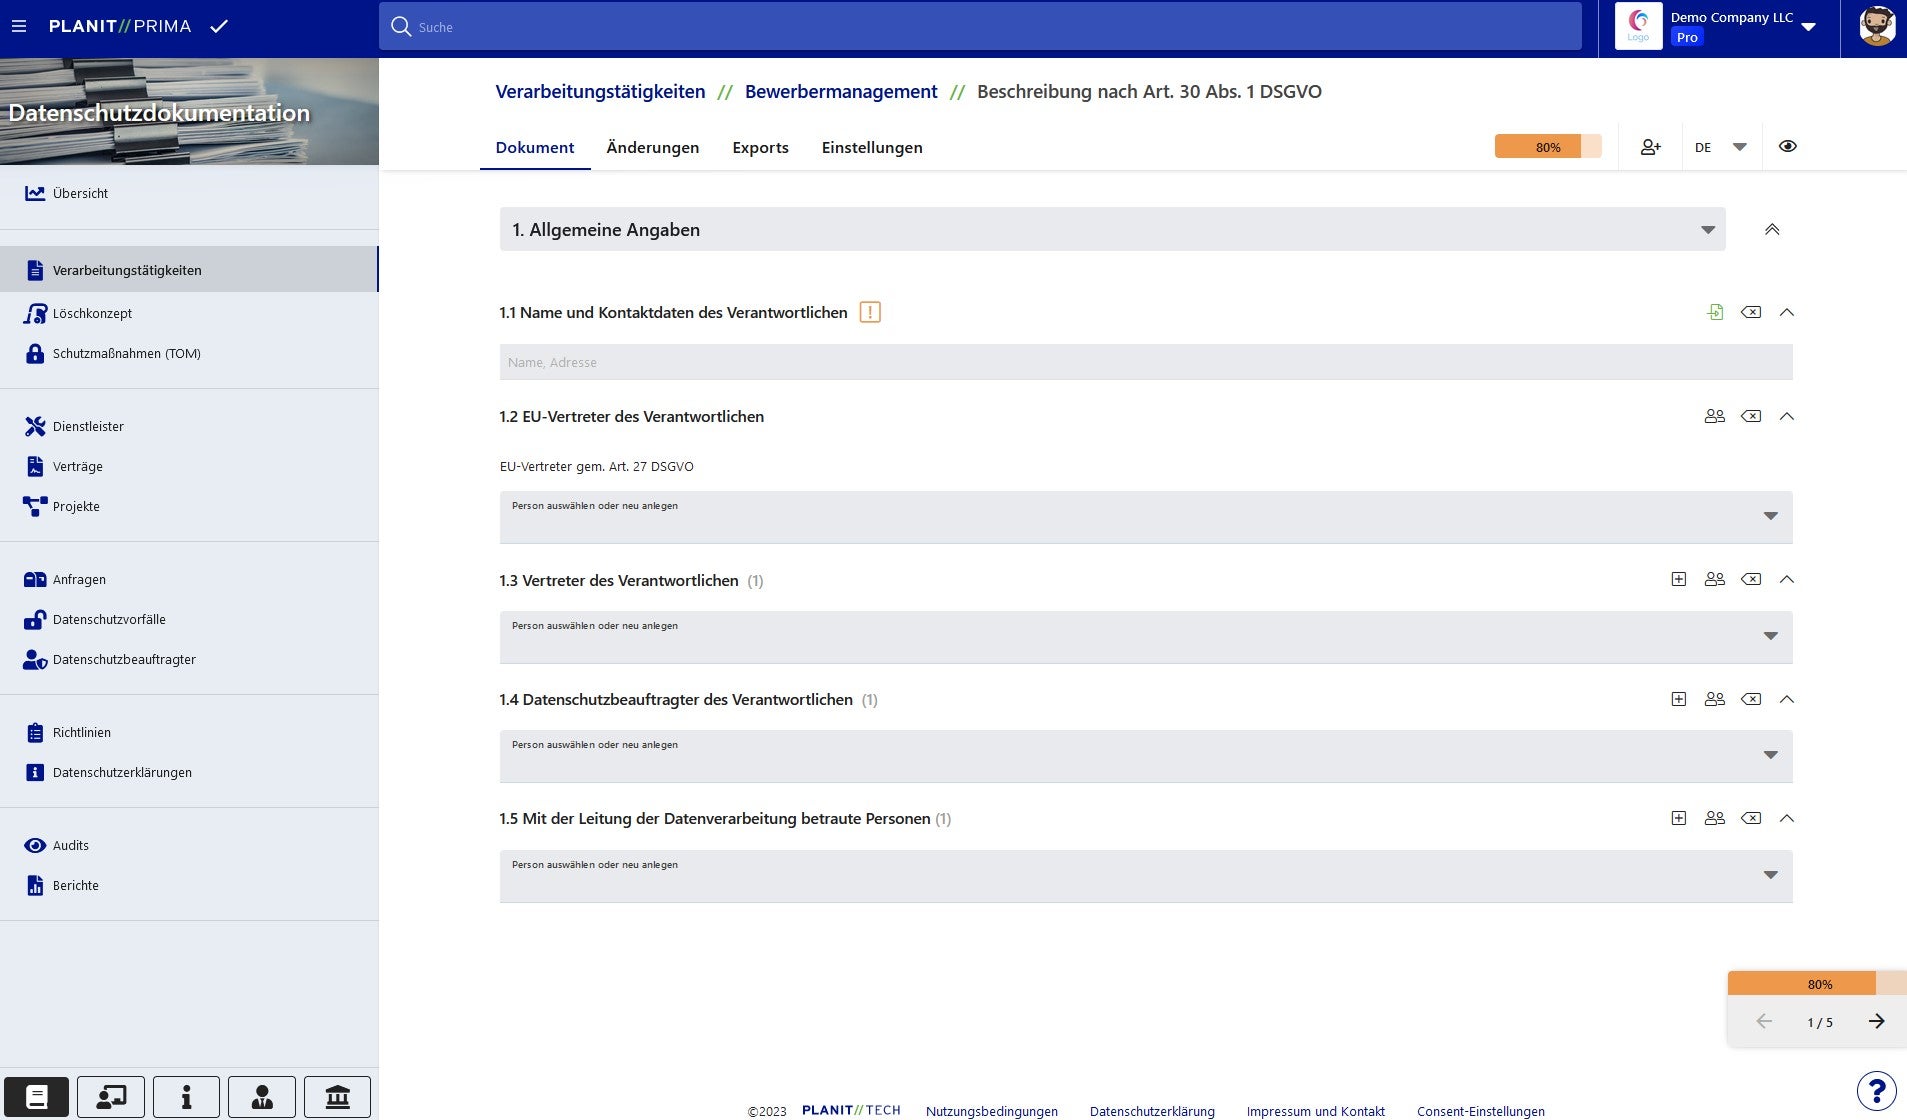
Task: Click the previous page arrow in pager
Action: coord(1764,1021)
